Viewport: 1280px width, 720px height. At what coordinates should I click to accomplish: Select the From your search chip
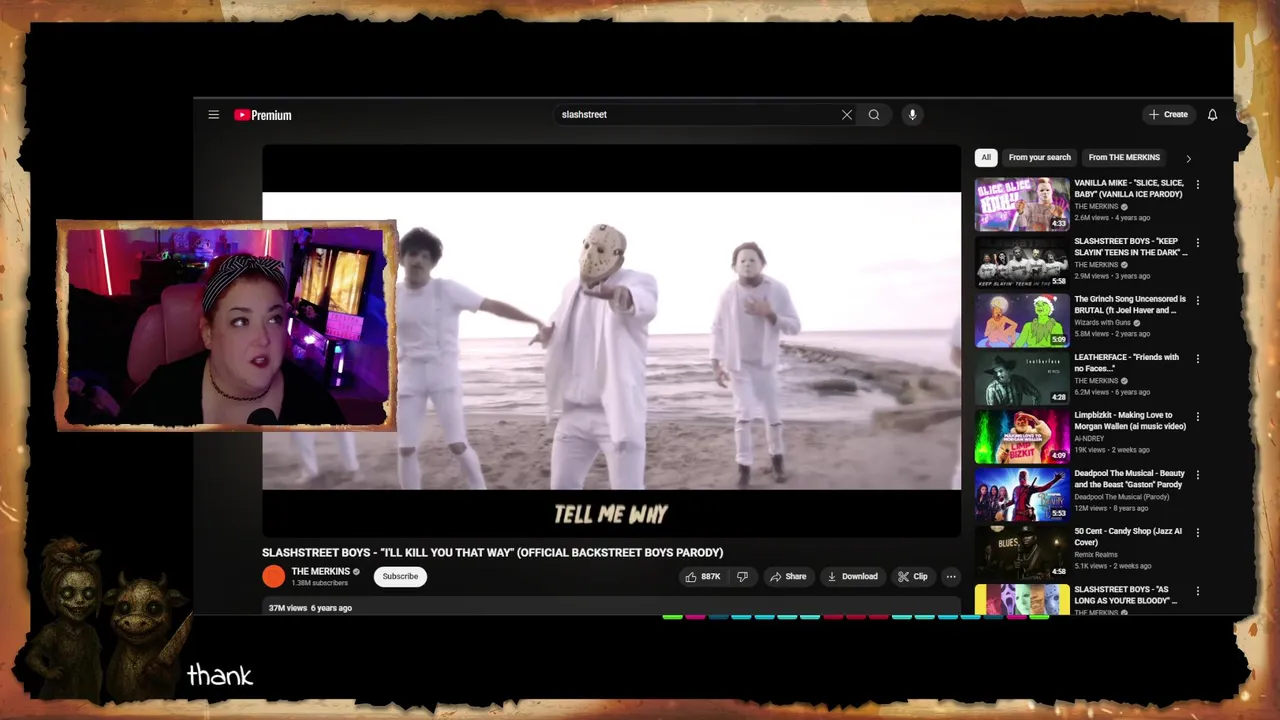click(x=1039, y=157)
